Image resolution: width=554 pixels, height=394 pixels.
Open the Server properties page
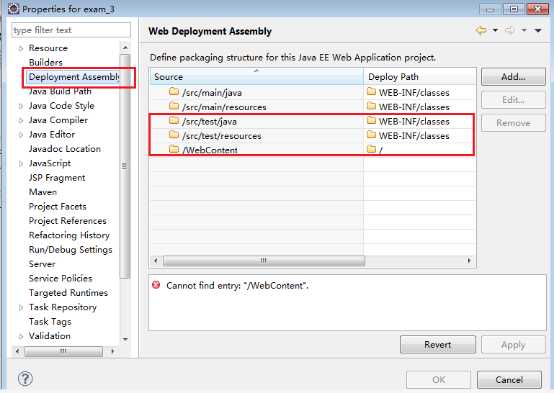[x=42, y=264]
